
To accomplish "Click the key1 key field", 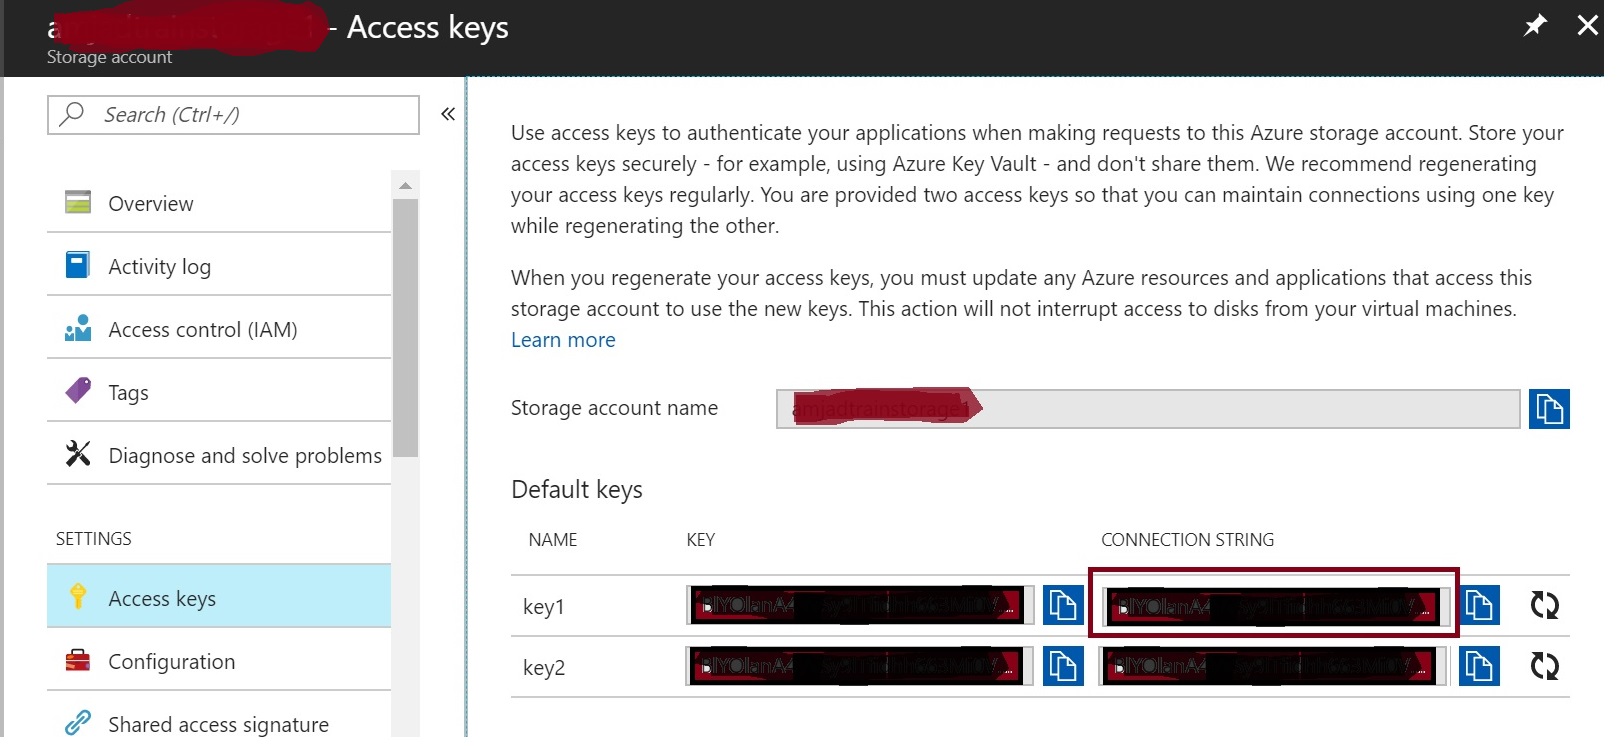I will pyautogui.click(x=860, y=606).
